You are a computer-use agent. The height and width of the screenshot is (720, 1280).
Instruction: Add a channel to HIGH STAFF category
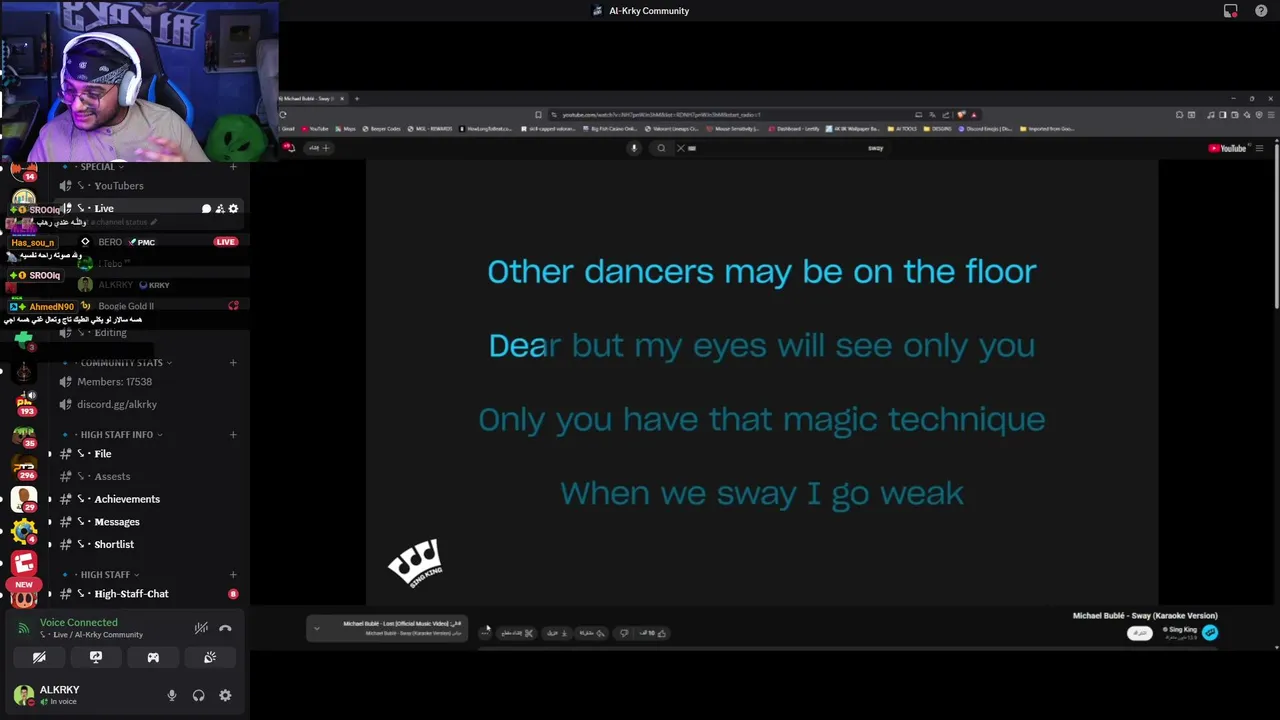pyautogui.click(x=233, y=574)
